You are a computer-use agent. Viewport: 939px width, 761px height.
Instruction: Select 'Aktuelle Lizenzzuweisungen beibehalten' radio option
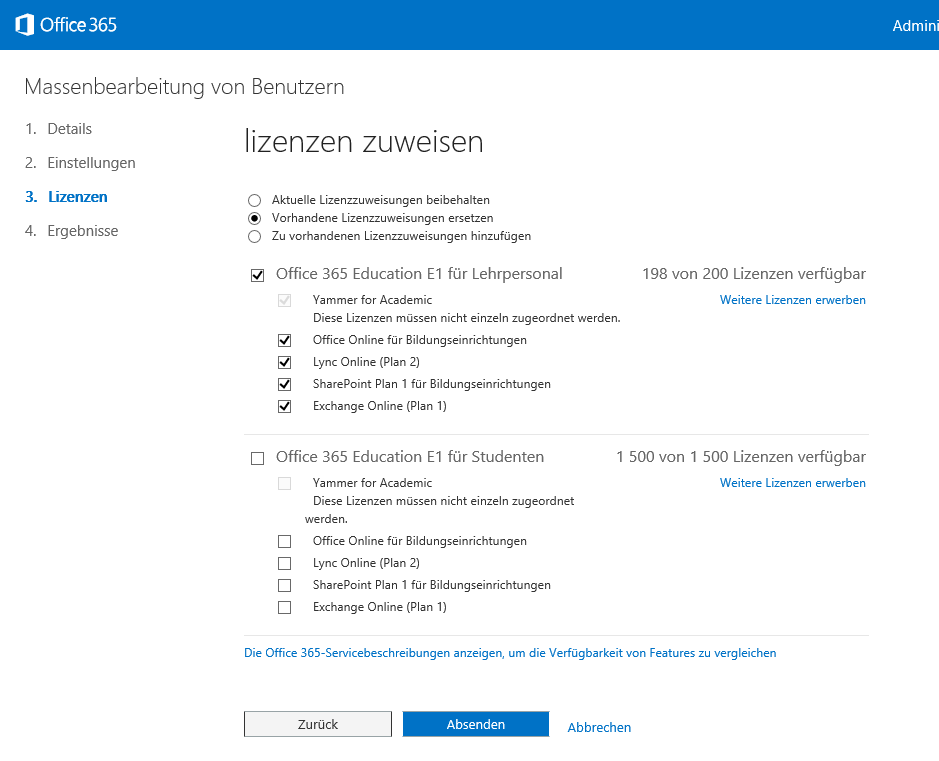pos(254,200)
